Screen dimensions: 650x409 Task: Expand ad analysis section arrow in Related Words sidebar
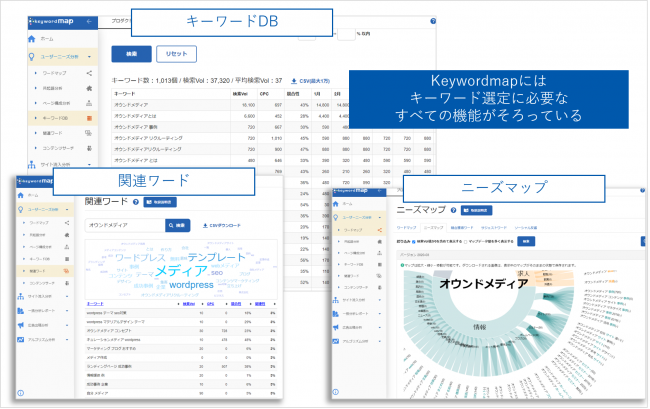[x=67, y=326]
